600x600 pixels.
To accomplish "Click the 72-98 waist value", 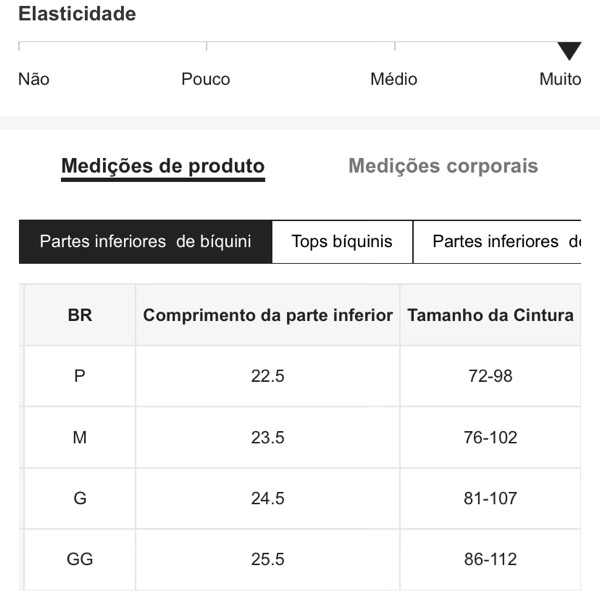I will point(490,376).
